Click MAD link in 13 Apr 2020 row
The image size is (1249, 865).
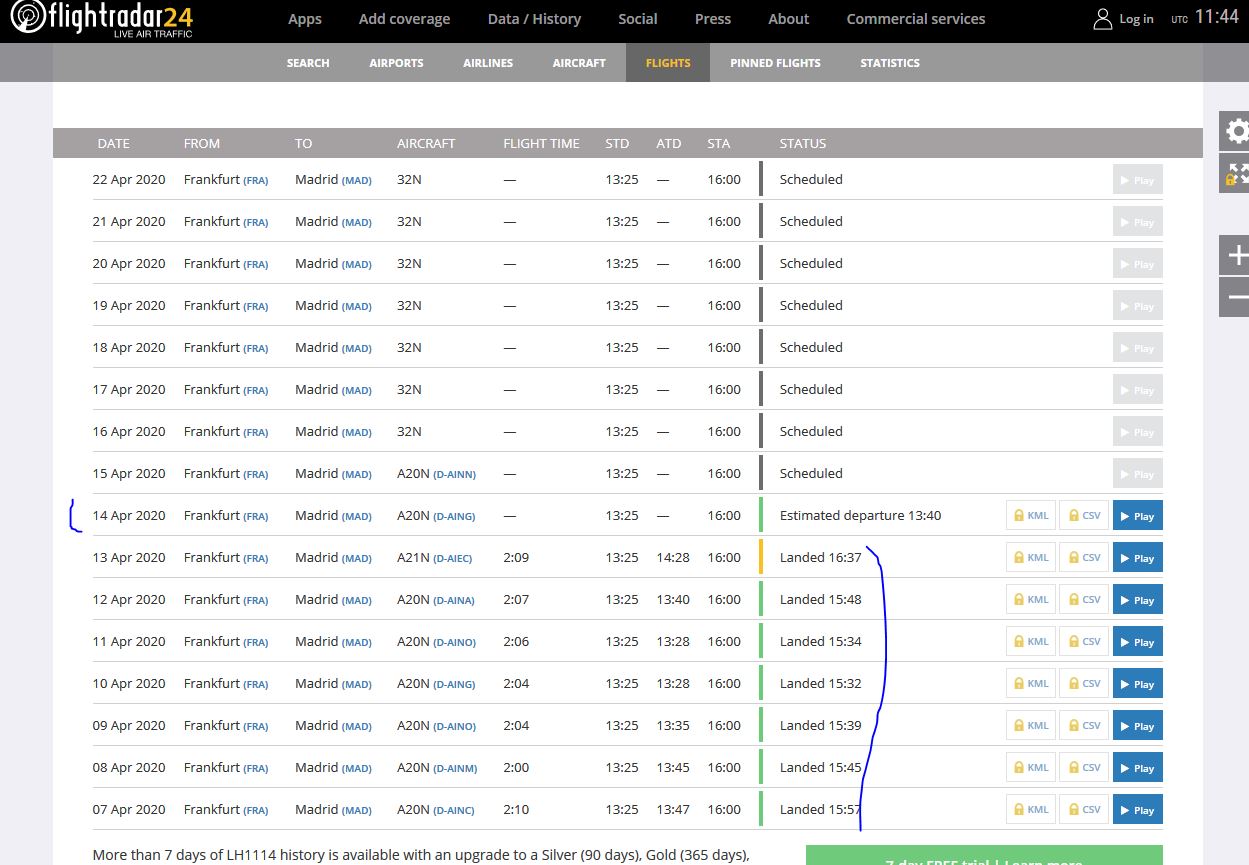point(357,559)
